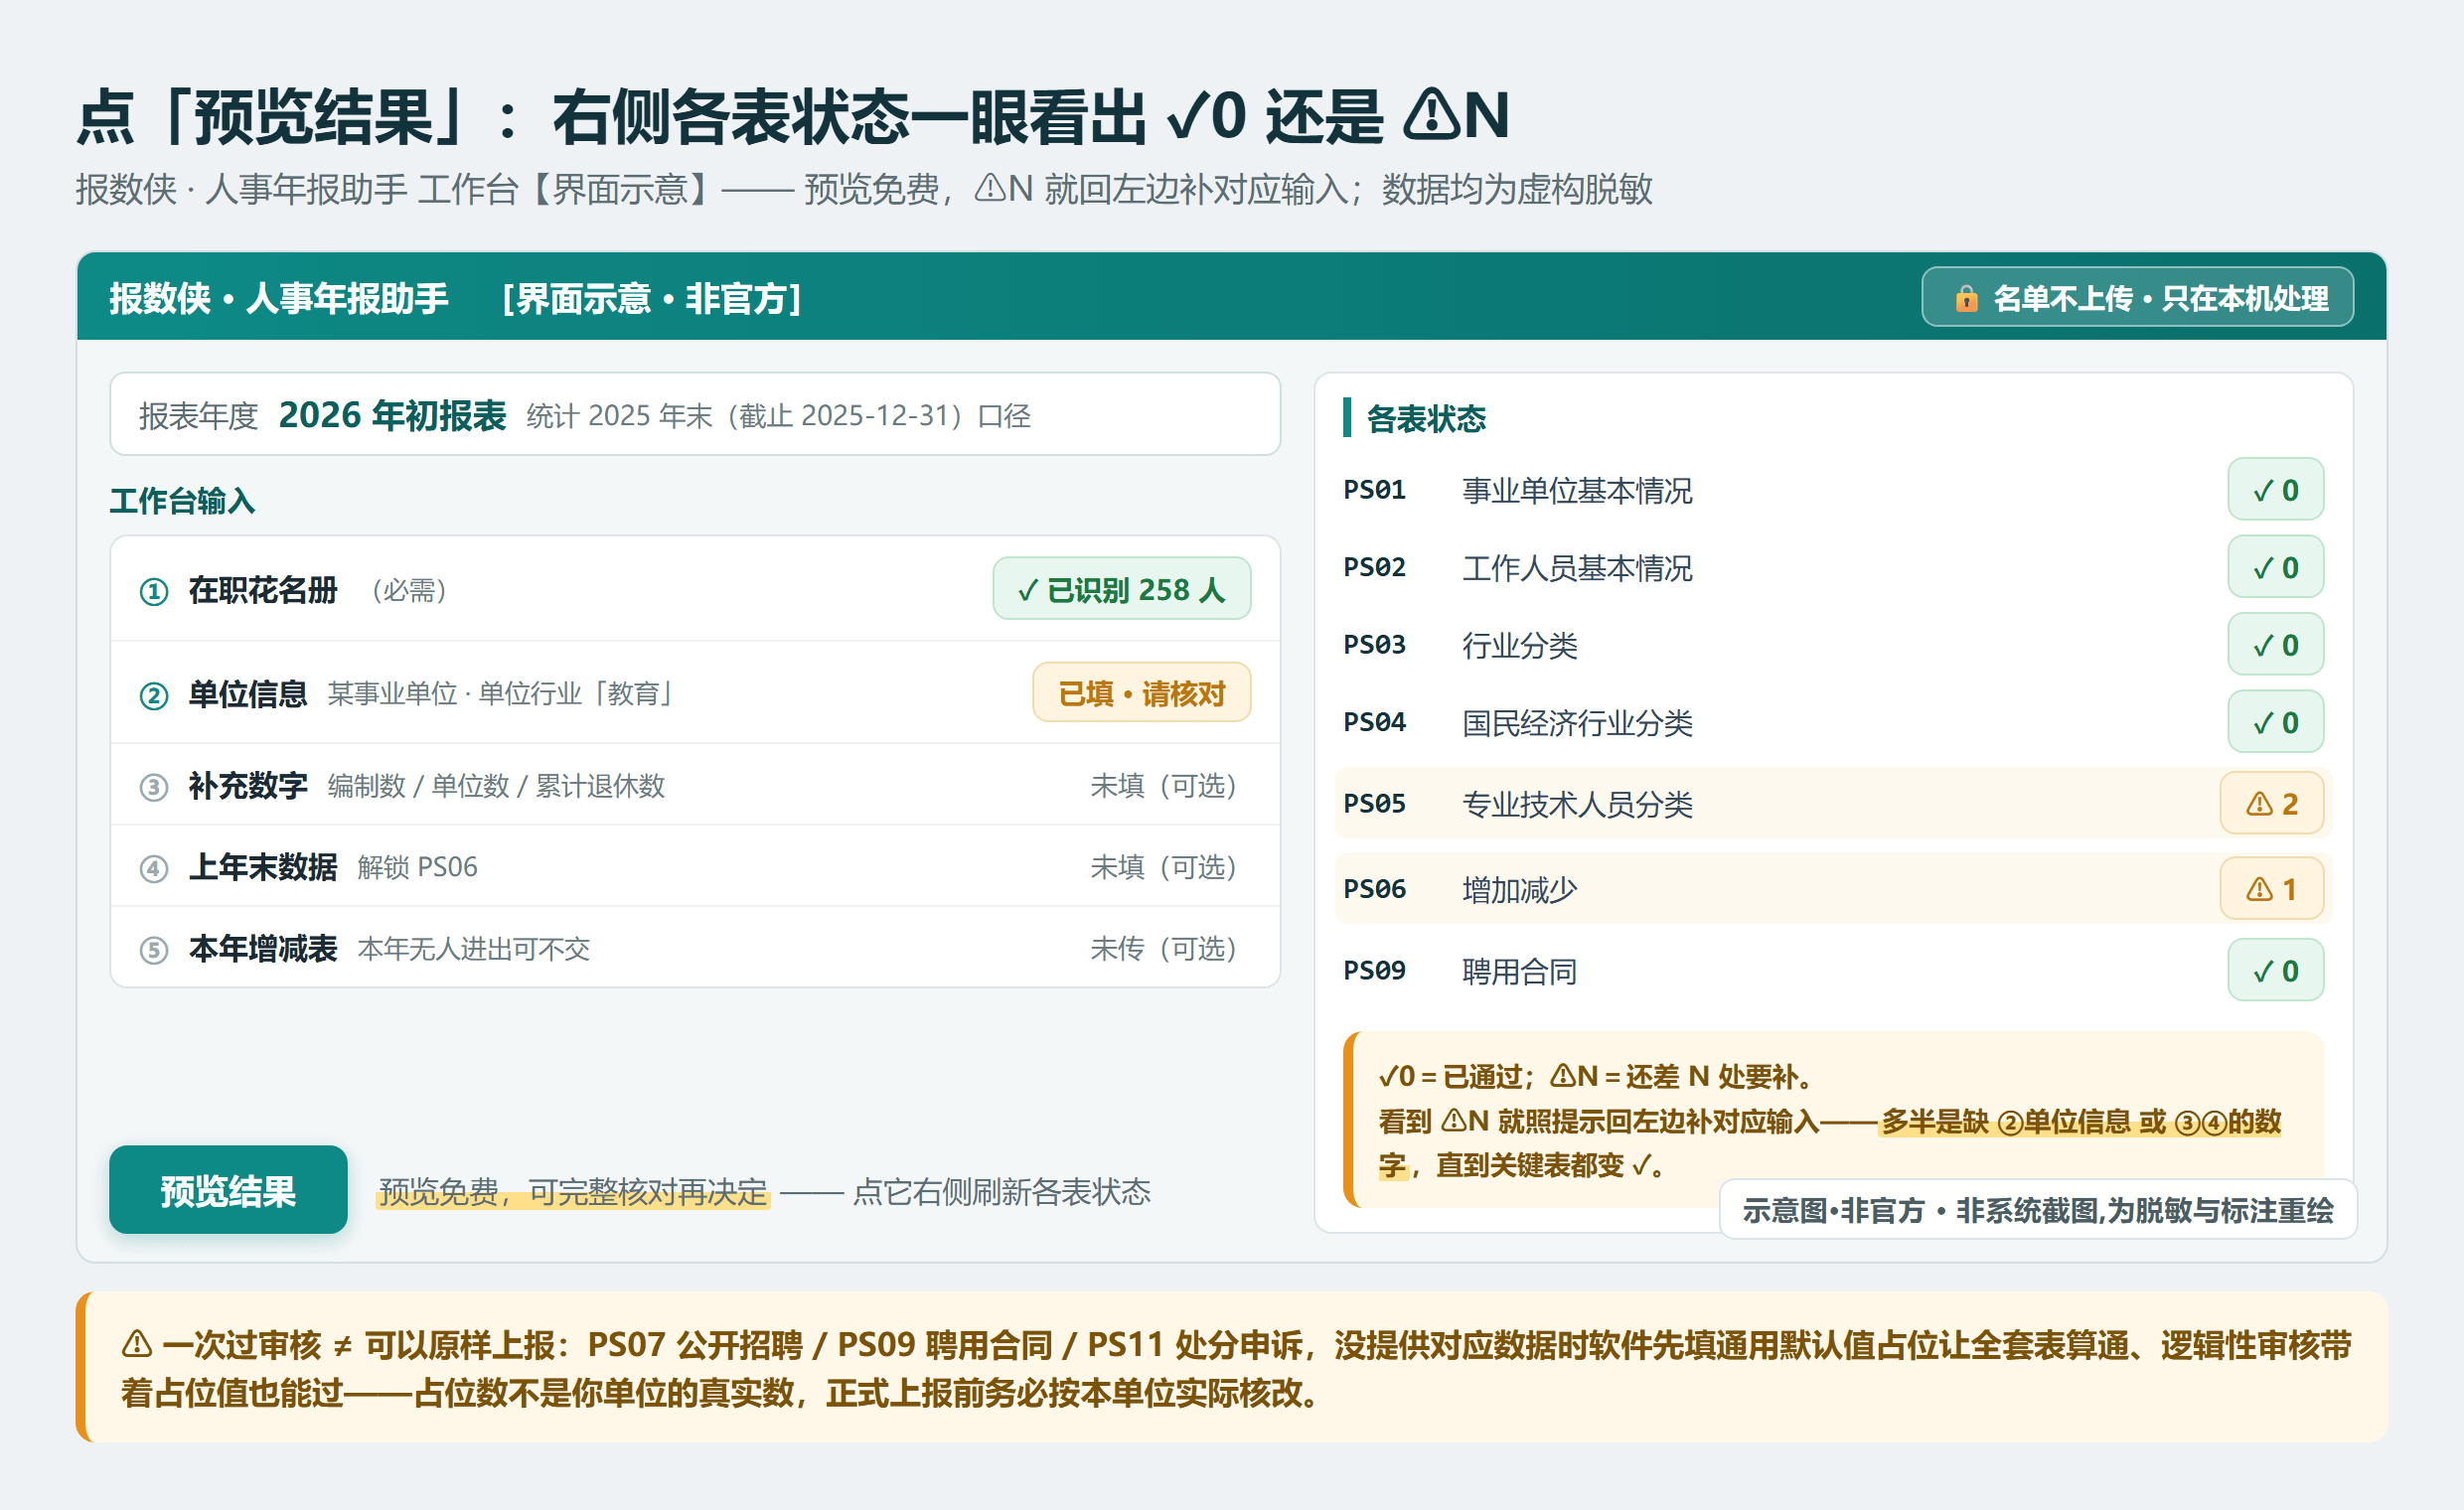Screen dimensions: 2464x1510
Task: Select the PS04 国民经济行业分类 row
Action: coord(1833,722)
